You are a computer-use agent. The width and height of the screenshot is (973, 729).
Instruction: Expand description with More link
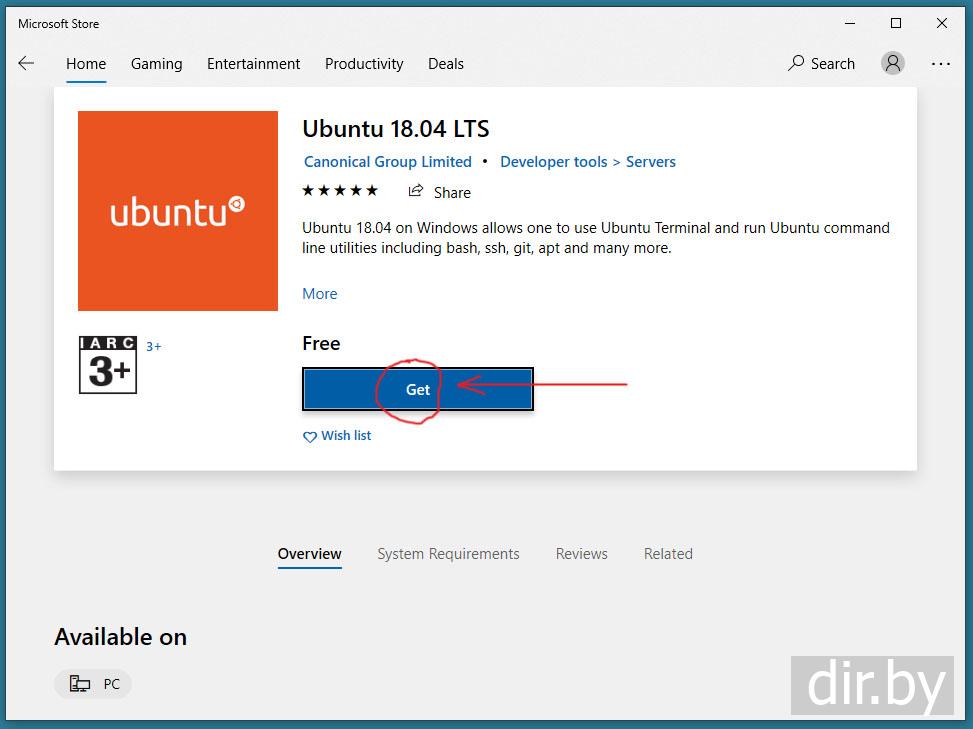click(320, 294)
